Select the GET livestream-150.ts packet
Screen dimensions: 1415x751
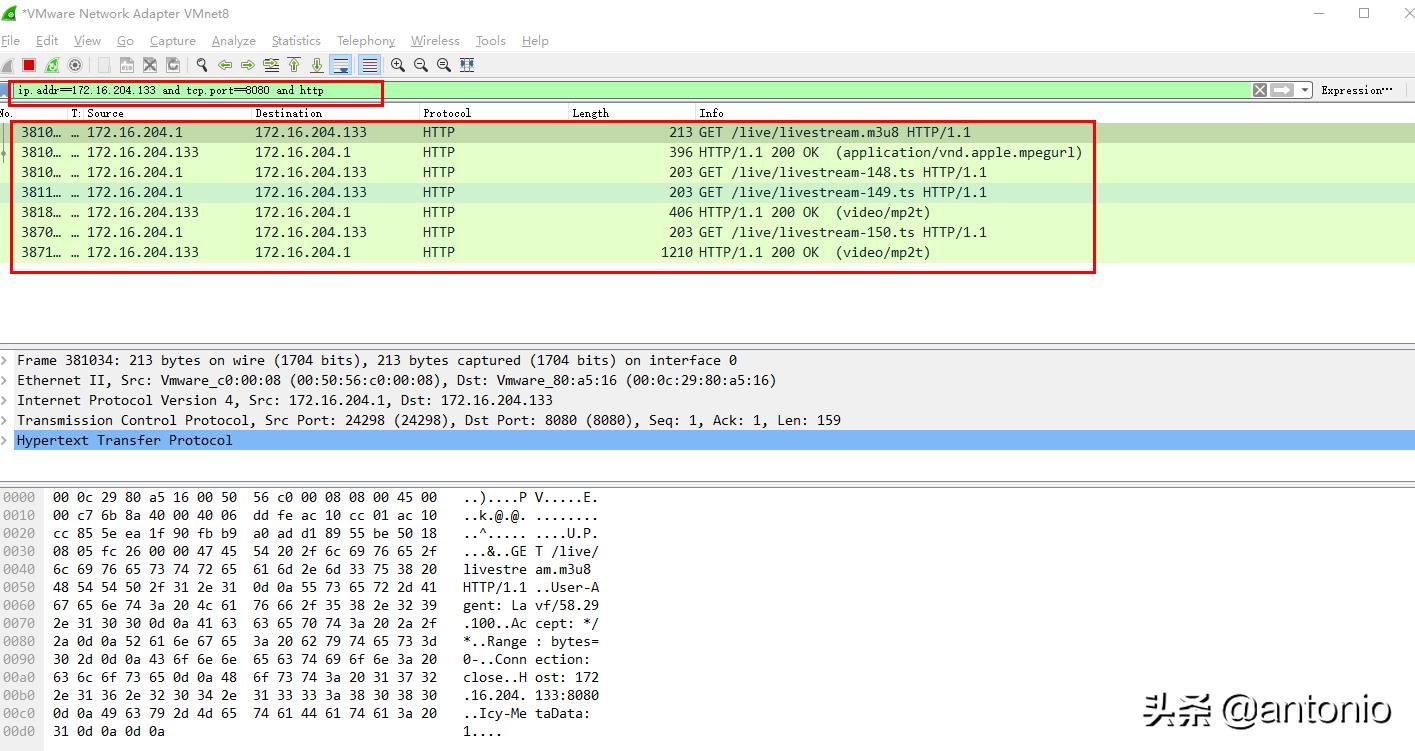click(707, 232)
